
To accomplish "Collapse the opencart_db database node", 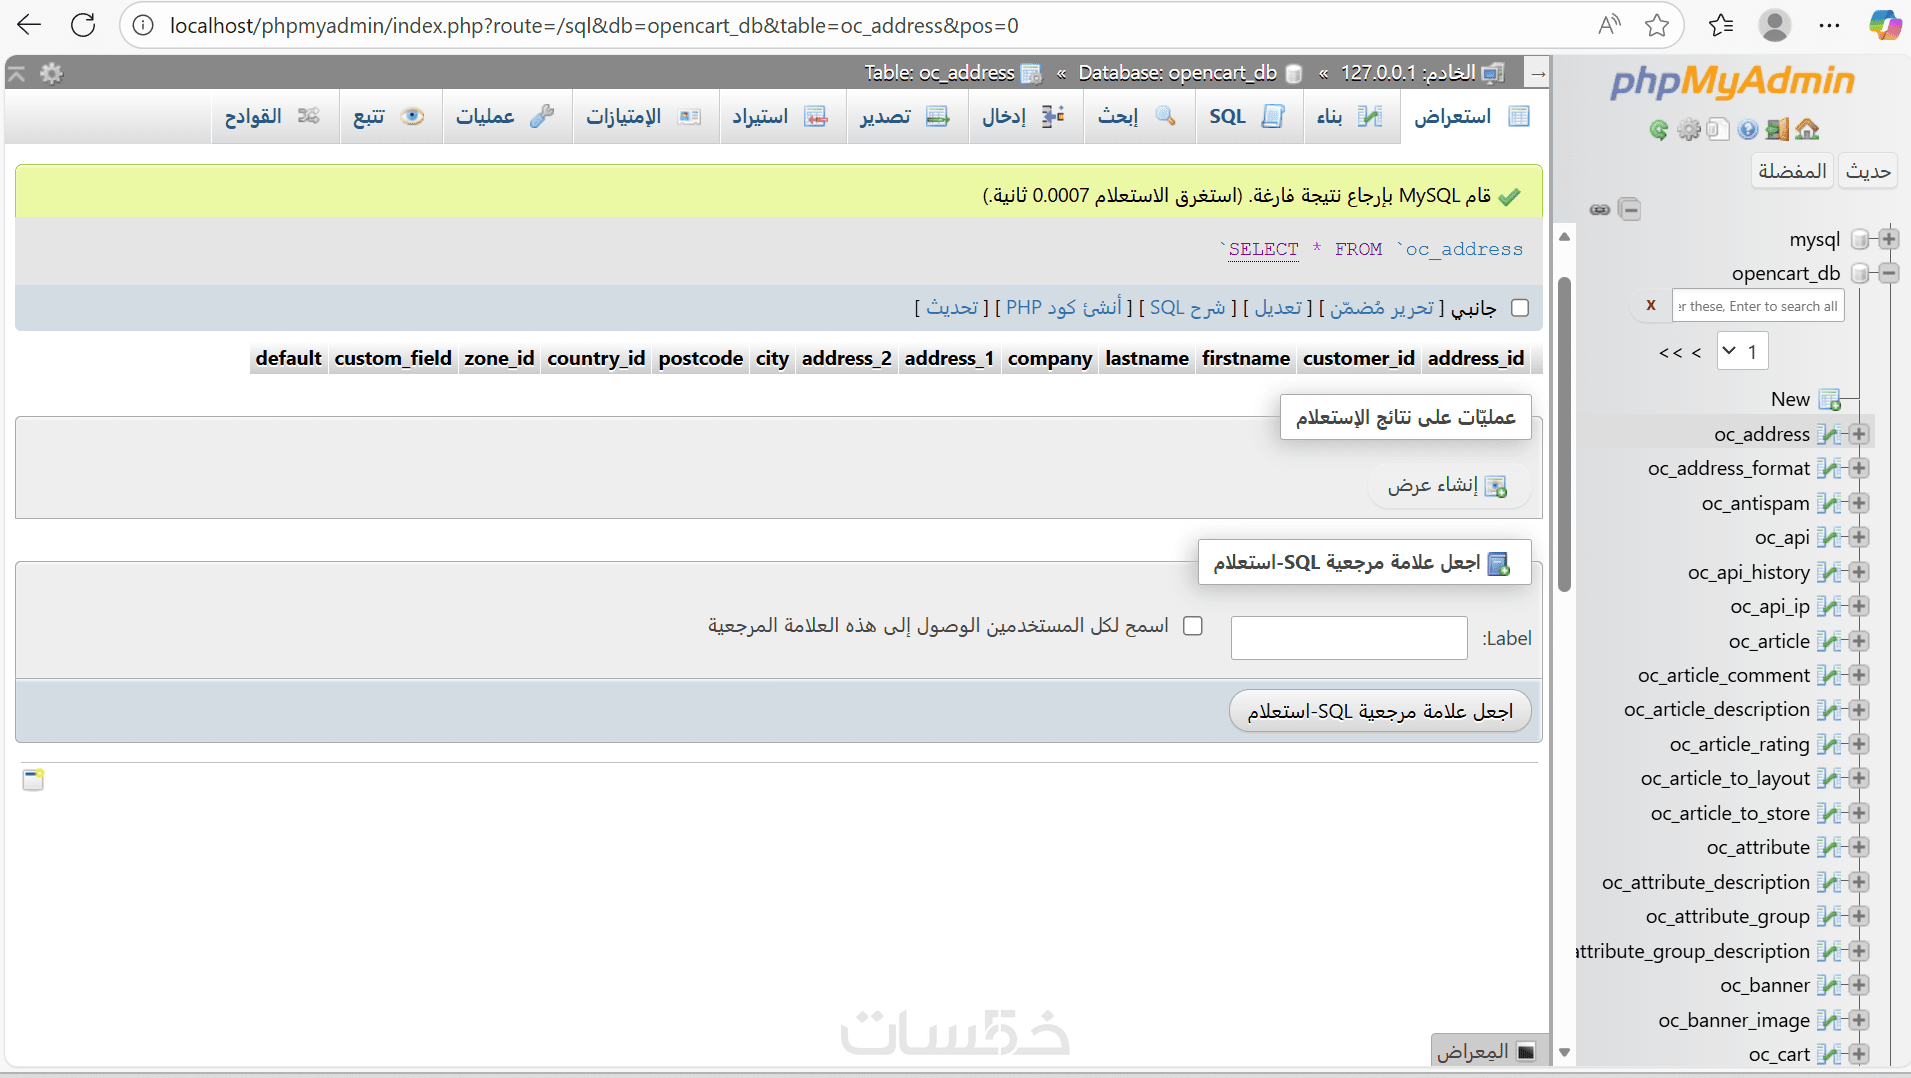I will [x=1889, y=273].
